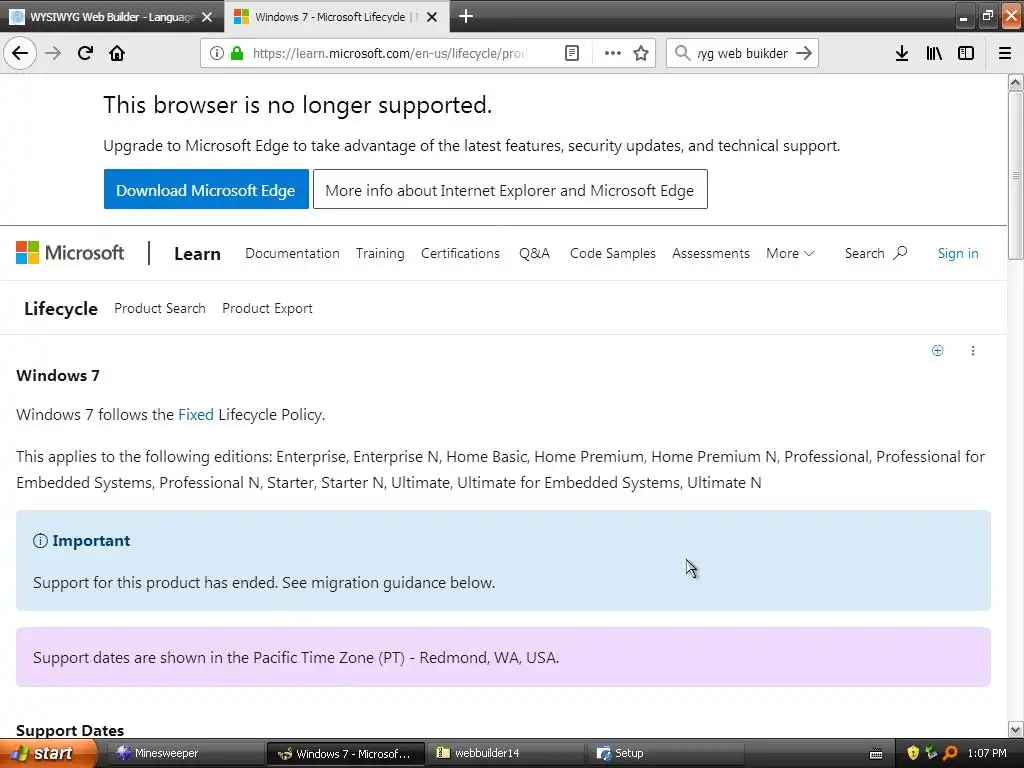1024x768 pixels.
Task: Close the WYSIWYG Web Builder tab
Action: [x=207, y=17]
